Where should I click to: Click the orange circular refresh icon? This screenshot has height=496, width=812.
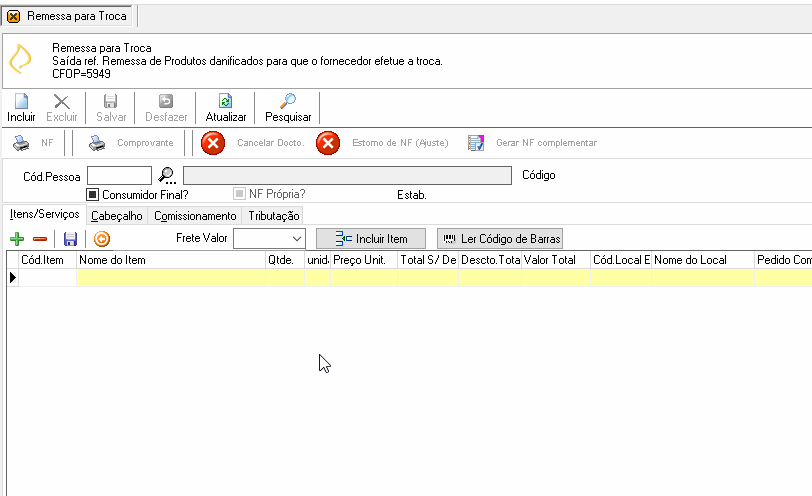click(102, 239)
